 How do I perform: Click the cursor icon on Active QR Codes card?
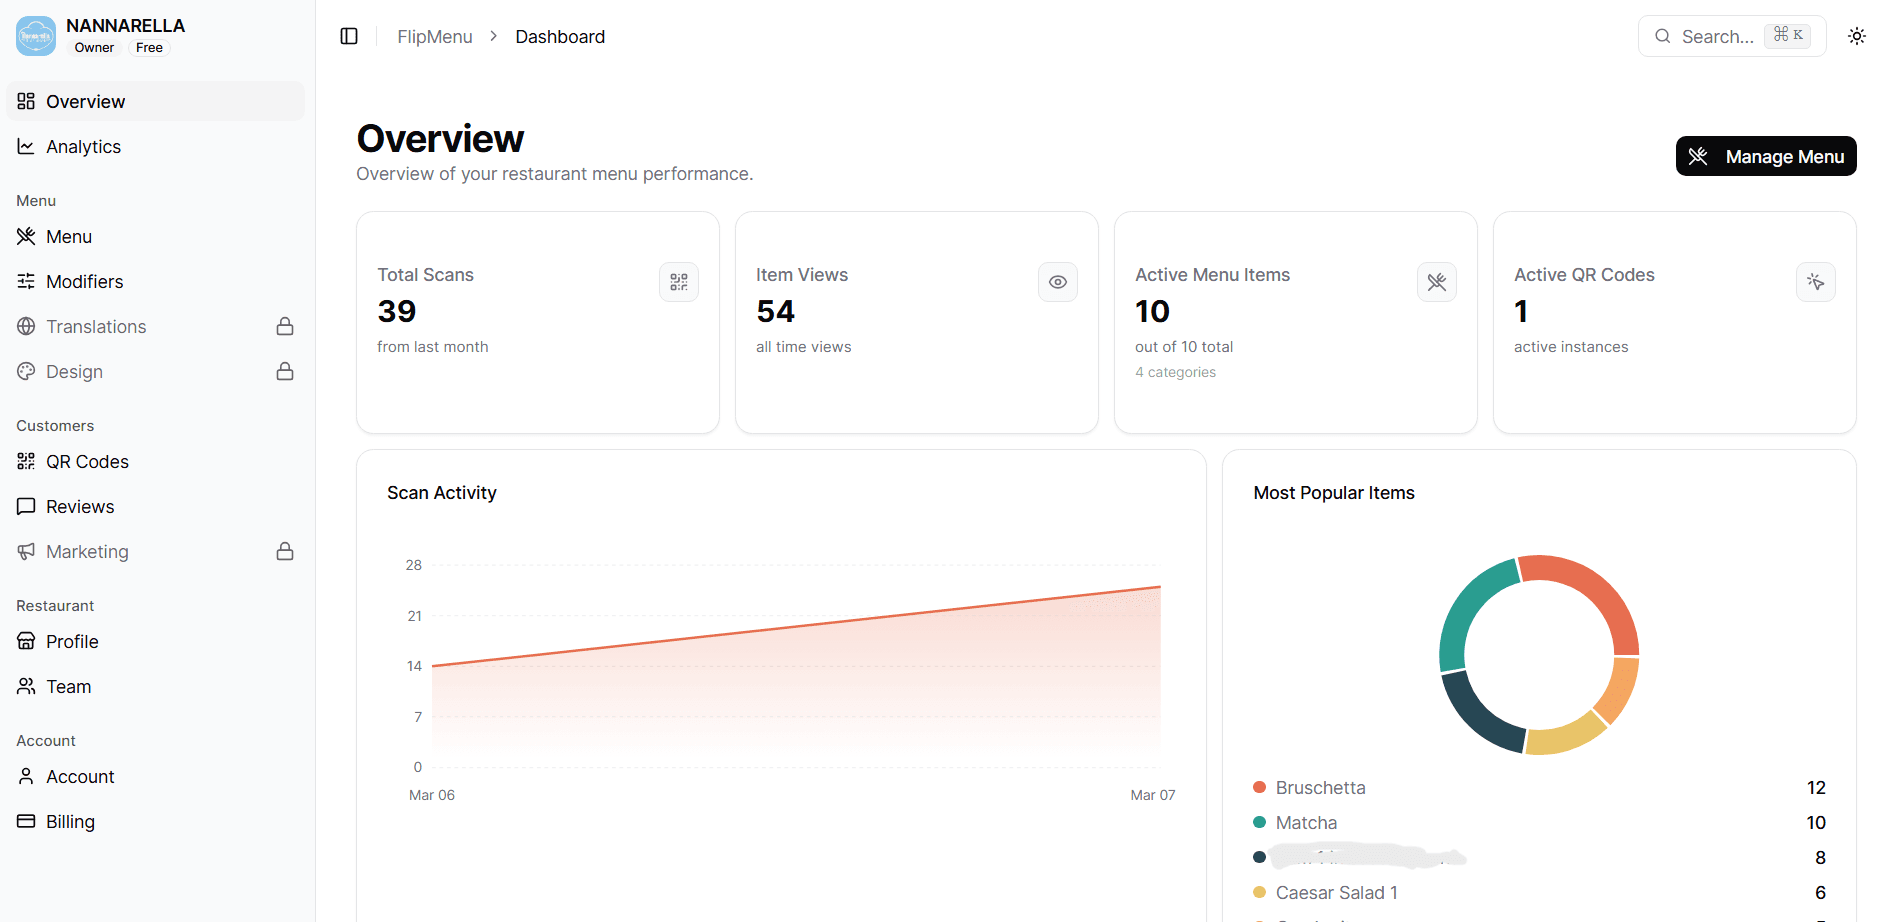(x=1816, y=282)
